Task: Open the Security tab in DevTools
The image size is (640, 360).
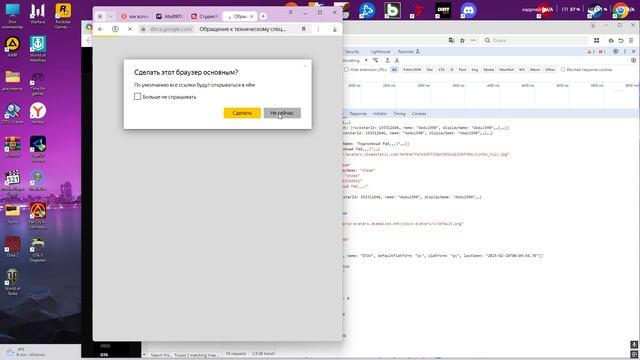Action: [x=352, y=52]
